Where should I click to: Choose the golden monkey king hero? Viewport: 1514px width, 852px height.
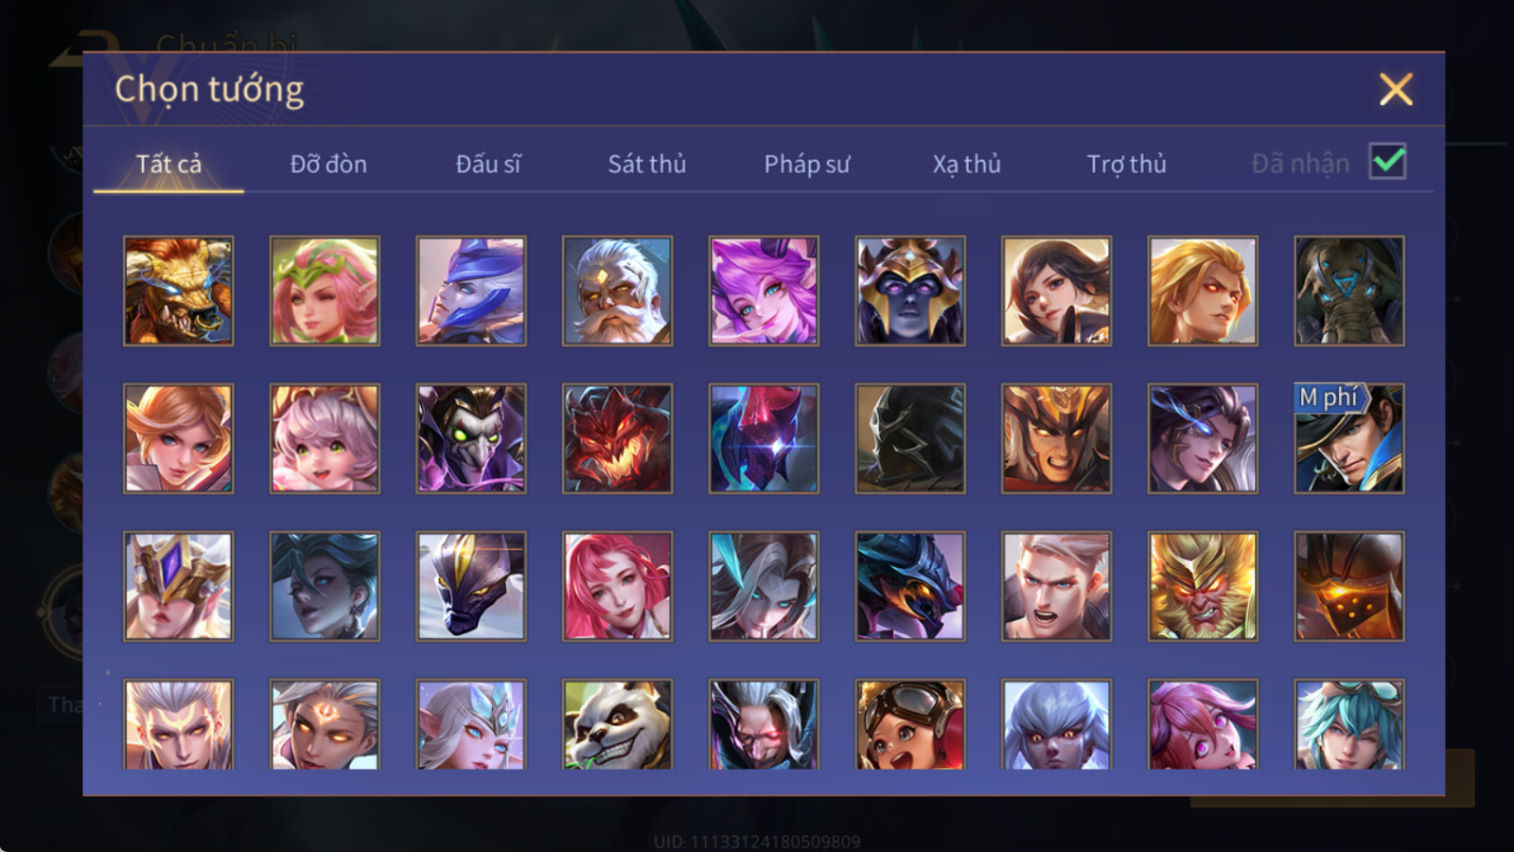[x=1202, y=586]
